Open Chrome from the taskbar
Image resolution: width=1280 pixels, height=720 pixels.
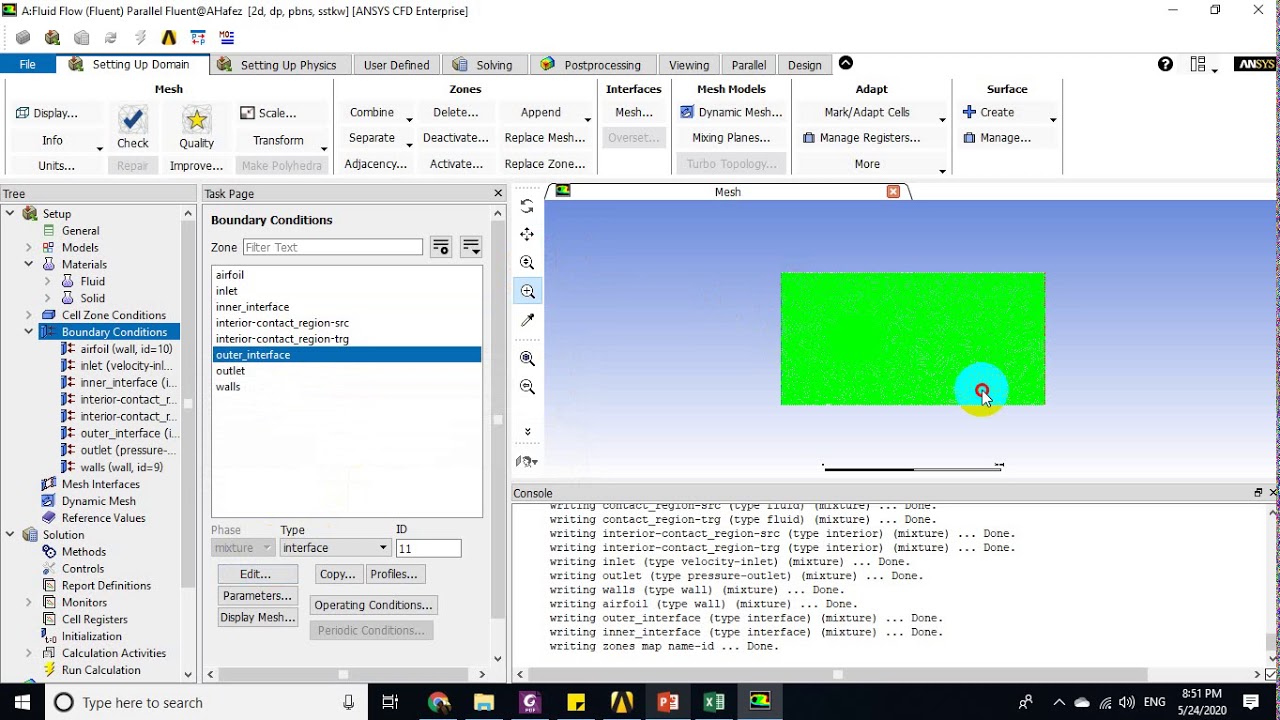pyautogui.click(x=438, y=702)
